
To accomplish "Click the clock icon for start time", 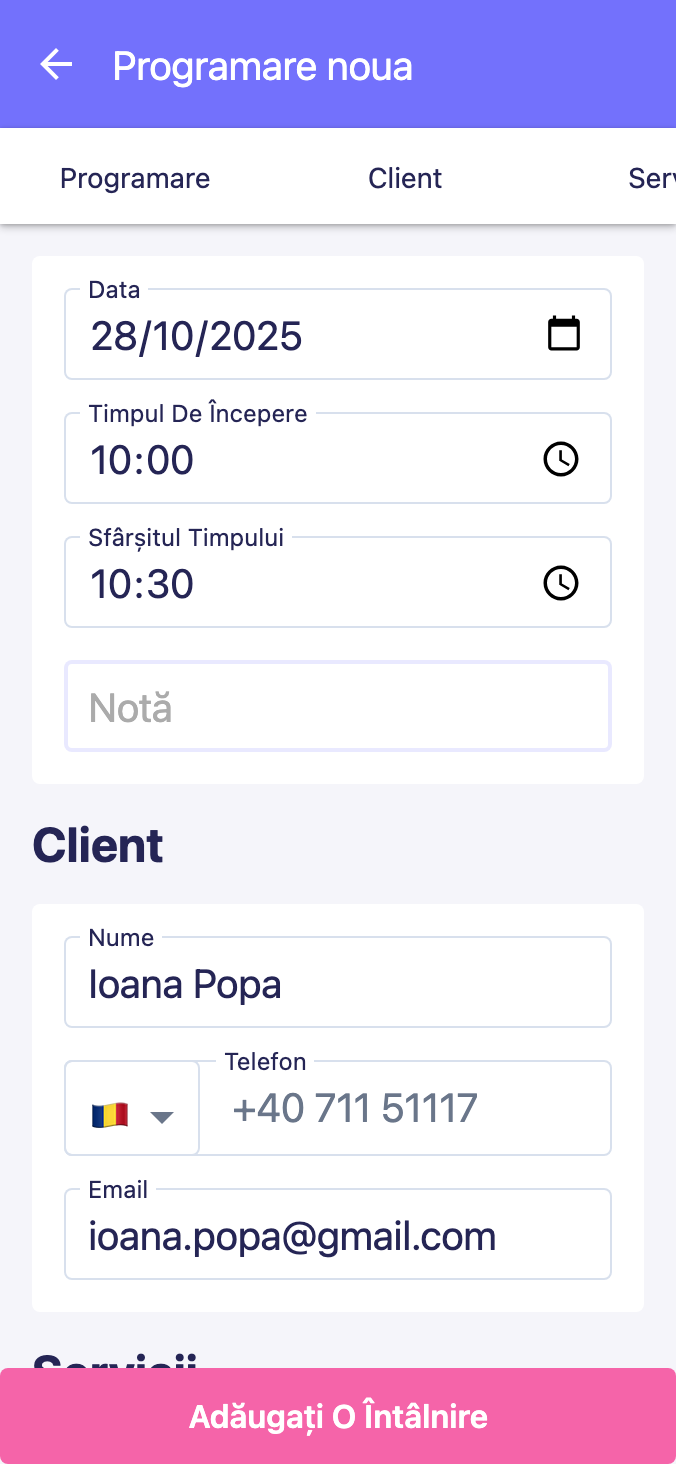I will coord(560,459).
